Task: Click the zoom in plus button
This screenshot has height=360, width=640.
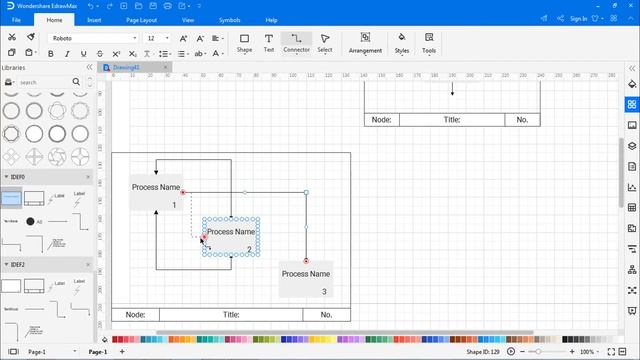Action: [x=572, y=351]
